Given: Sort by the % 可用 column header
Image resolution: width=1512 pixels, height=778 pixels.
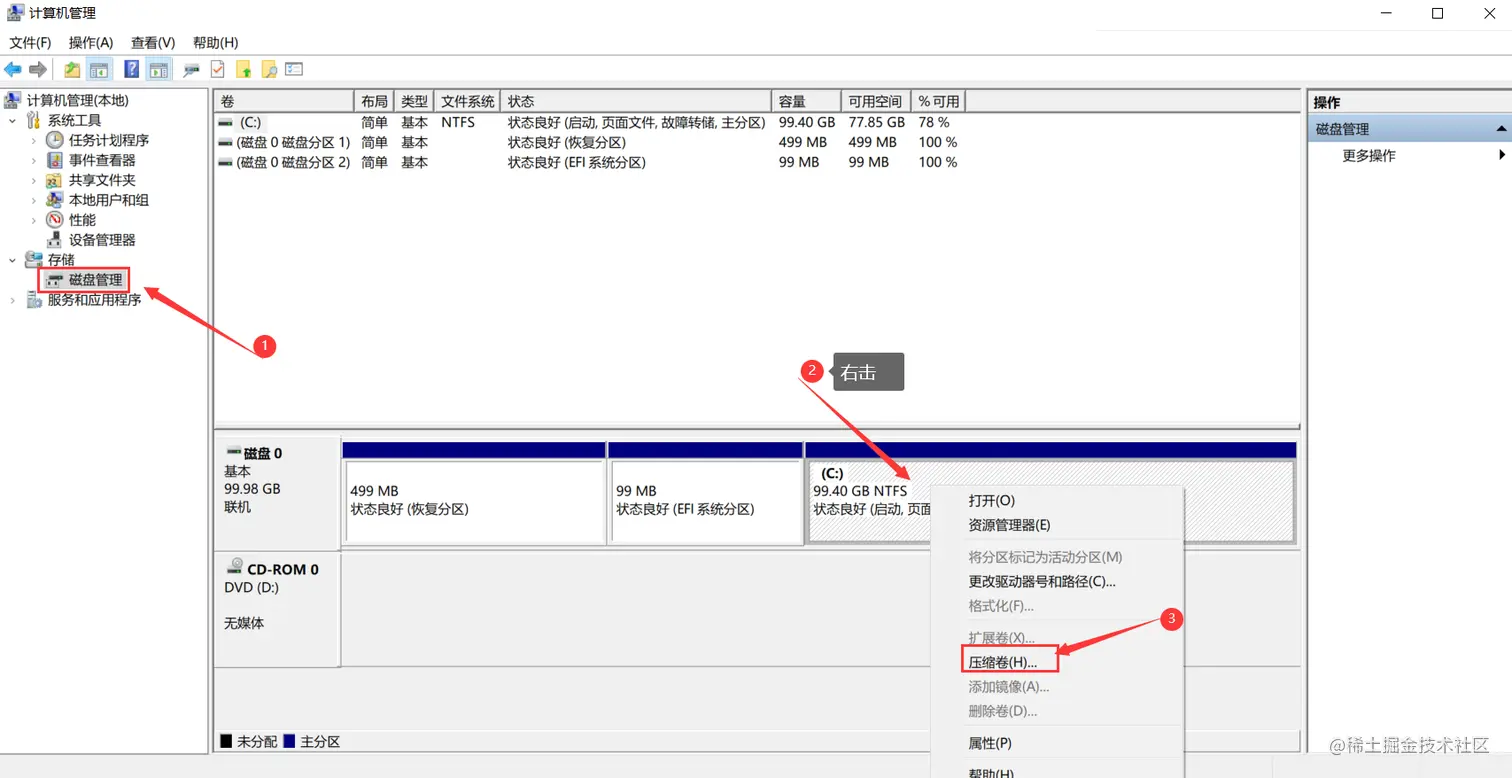Looking at the screenshot, I should (x=938, y=101).
